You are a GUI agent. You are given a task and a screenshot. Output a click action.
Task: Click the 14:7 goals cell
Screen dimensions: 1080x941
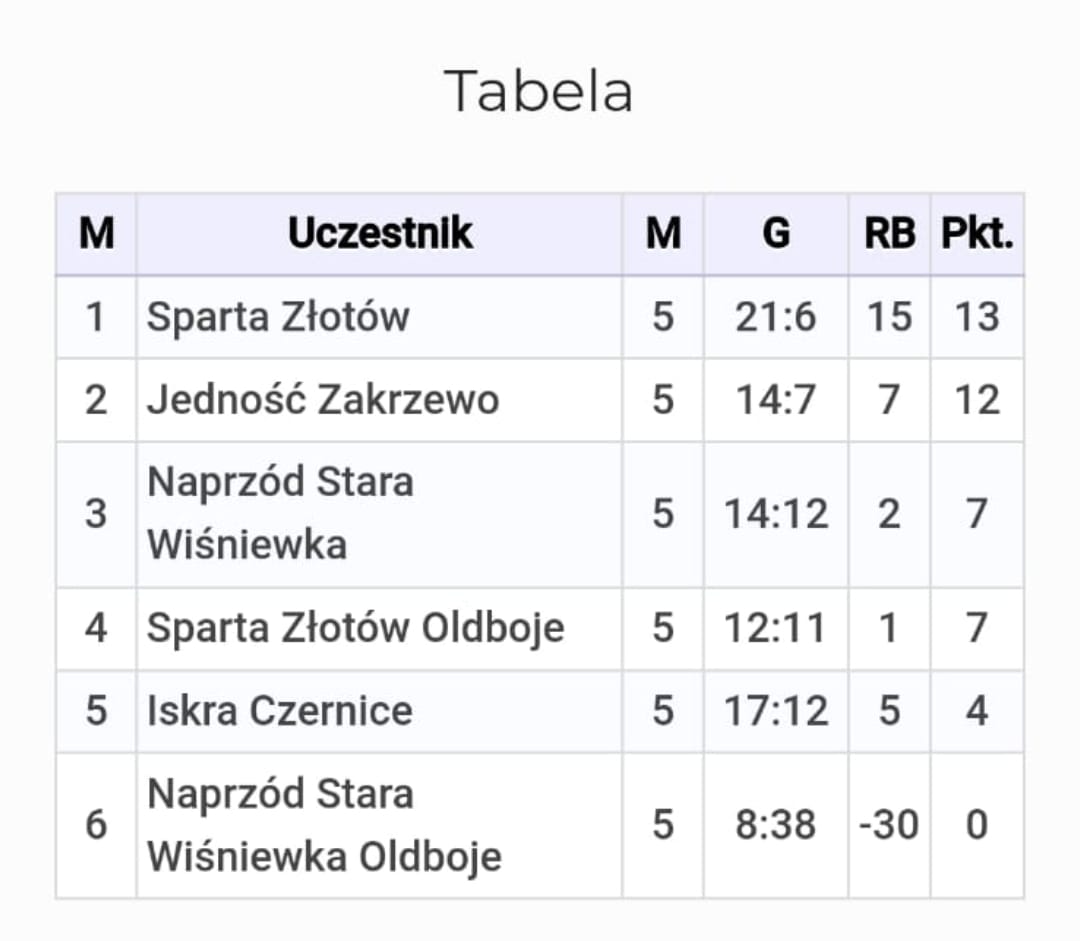pyautogui.click(x=776, y=400)
